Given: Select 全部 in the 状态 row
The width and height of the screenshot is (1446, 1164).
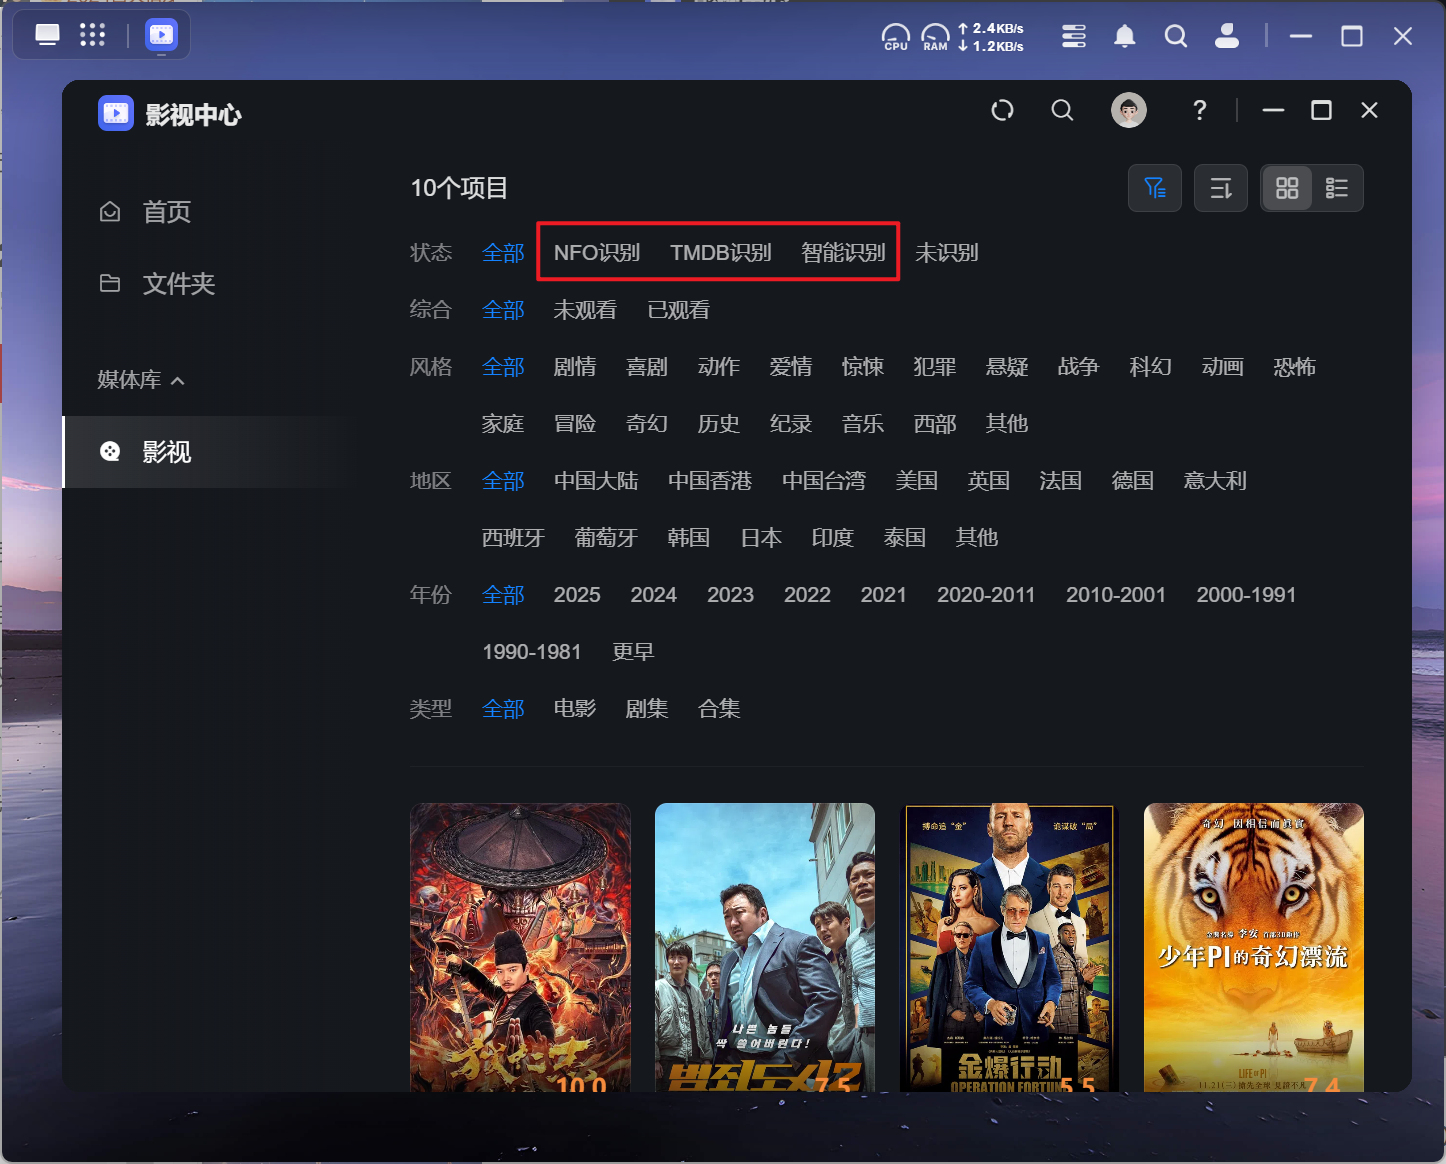Looking at the screenshot, I should click(503, 253).
